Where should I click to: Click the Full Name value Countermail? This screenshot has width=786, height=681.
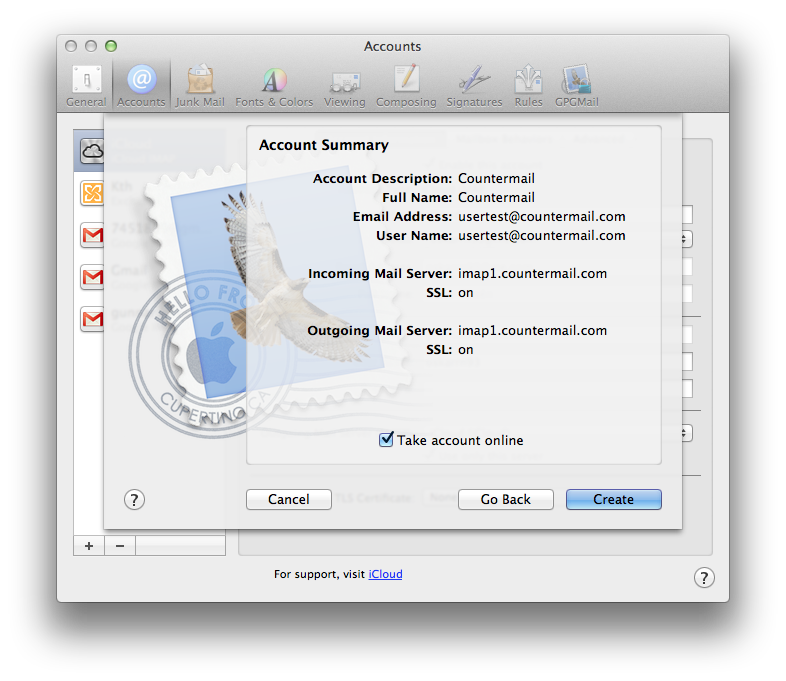click(x=496, y=198)
